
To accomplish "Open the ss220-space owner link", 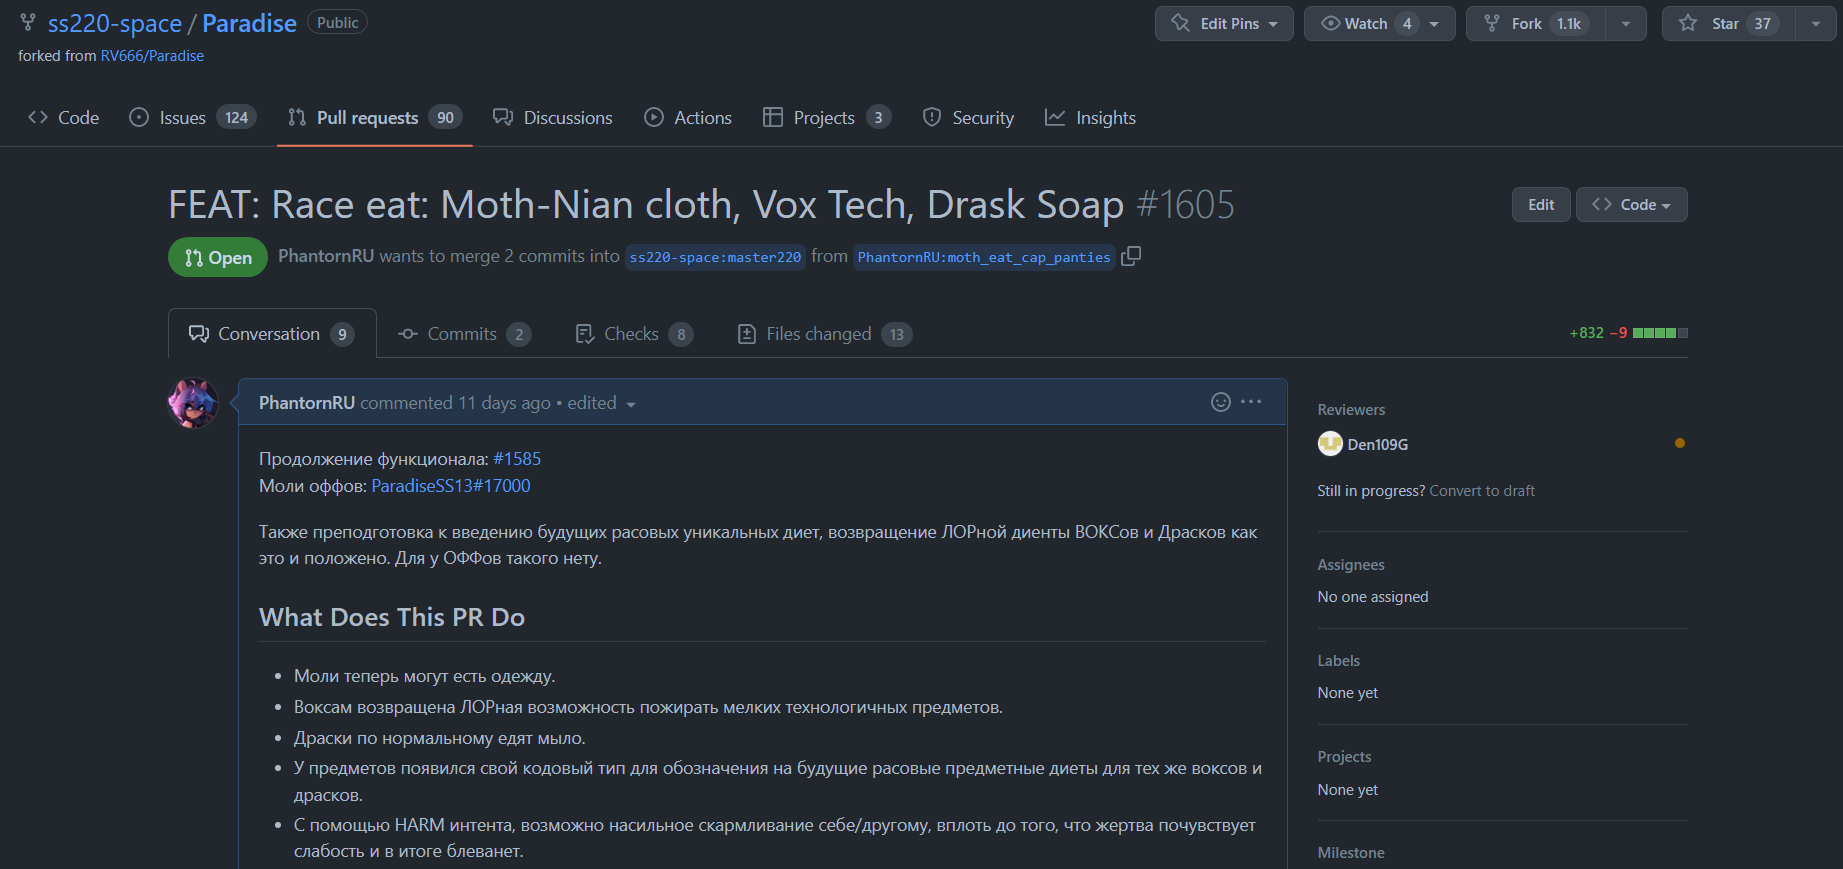I will (115, 23).
